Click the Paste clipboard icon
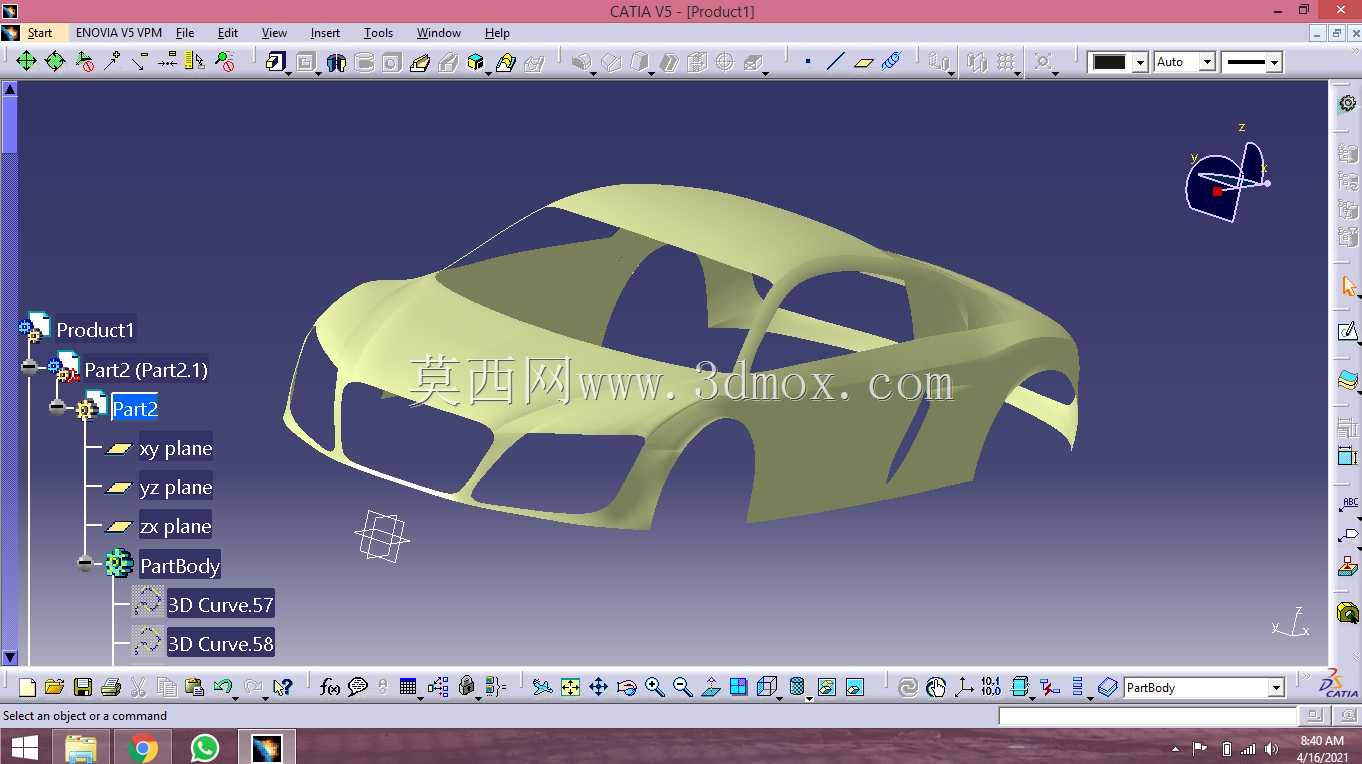 [194, 687]
